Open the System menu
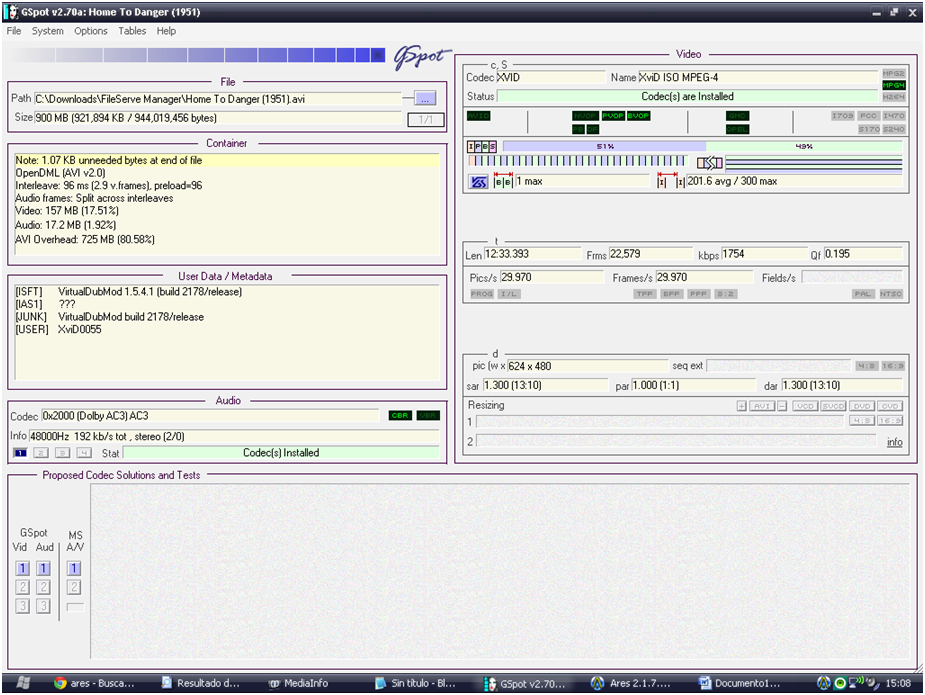The image size is (925, 695). click(x=48, y=31)
